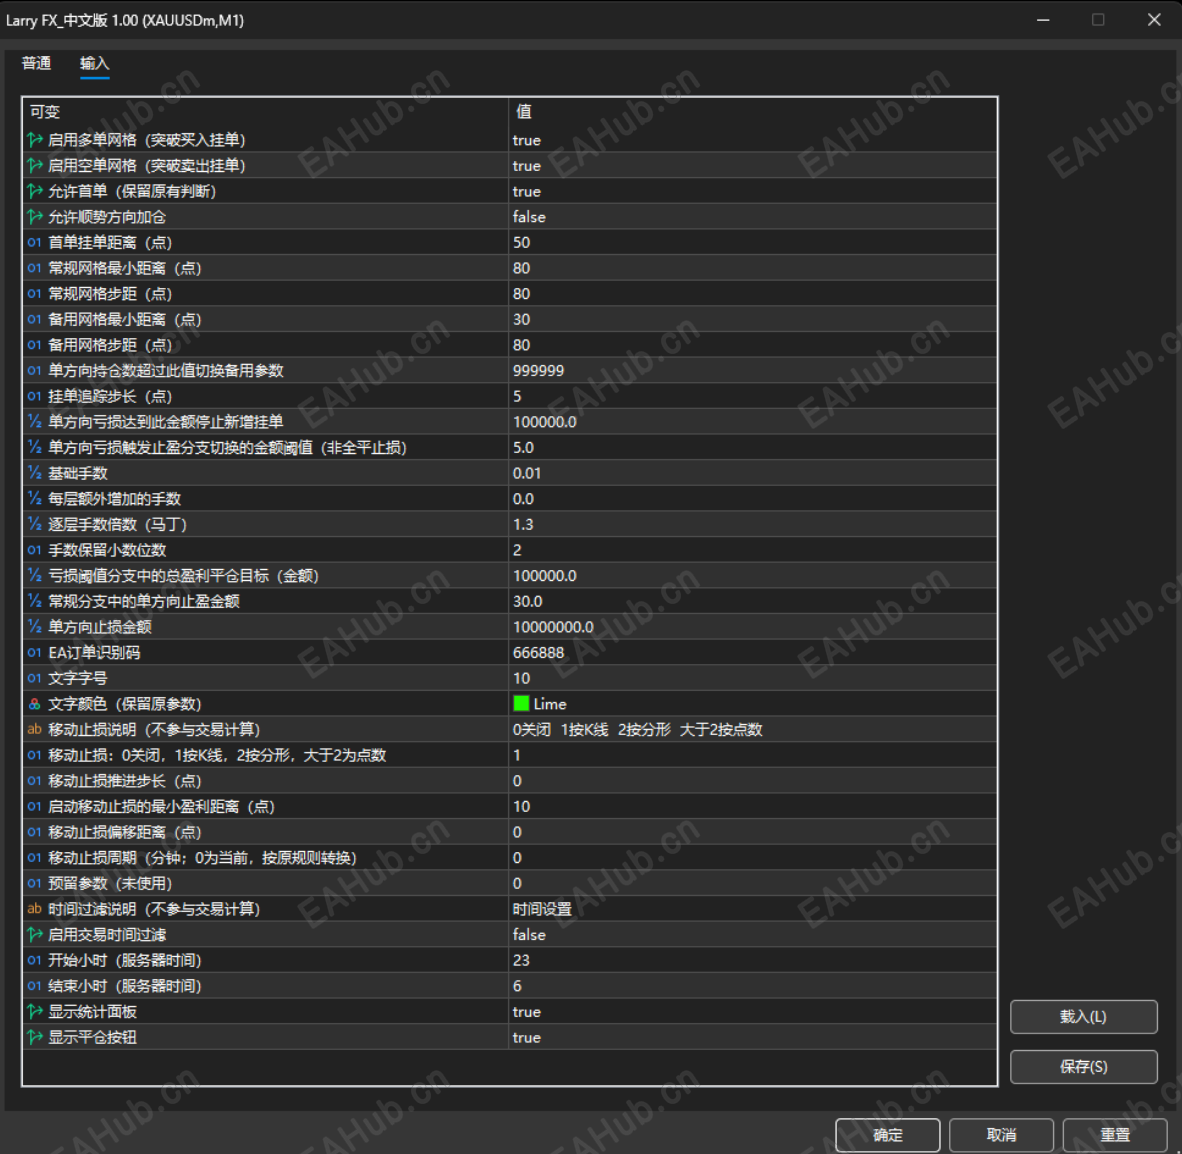Image resolution: width=1182 pixels, height=1154 pixels.
Task: Click the 时间设置 value cell
Action: click(x=752, y=908)
